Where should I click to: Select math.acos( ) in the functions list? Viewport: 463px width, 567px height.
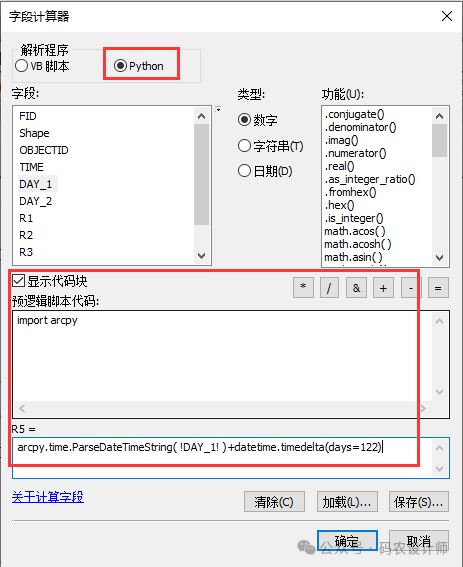pos(354,231)
